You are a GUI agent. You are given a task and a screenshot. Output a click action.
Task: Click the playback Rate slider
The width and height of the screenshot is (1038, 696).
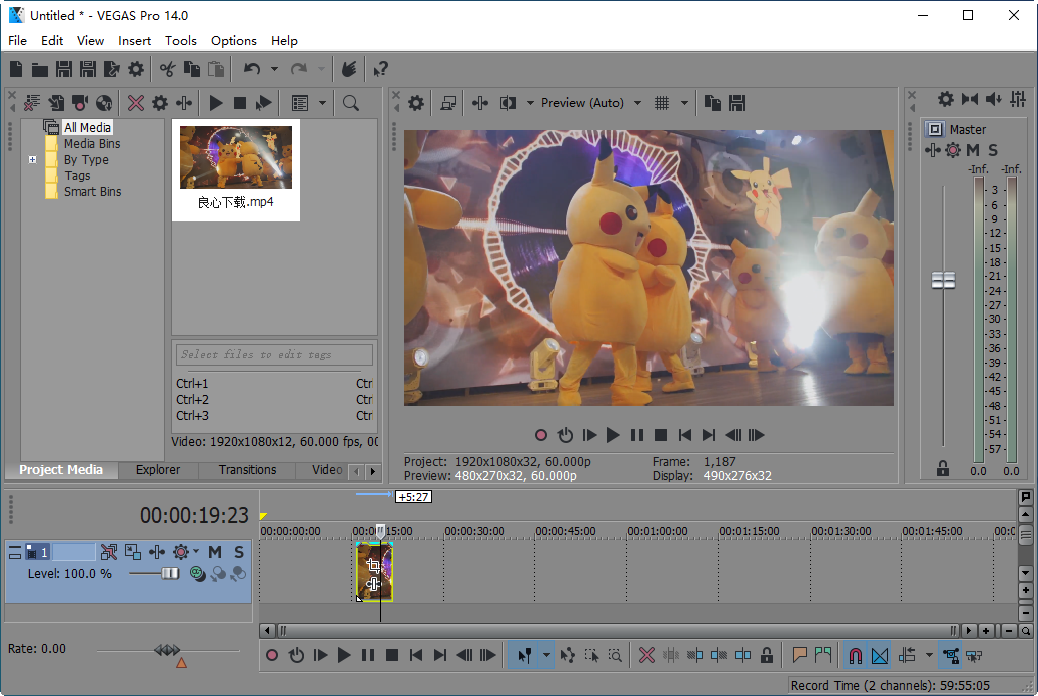point(167,650)
